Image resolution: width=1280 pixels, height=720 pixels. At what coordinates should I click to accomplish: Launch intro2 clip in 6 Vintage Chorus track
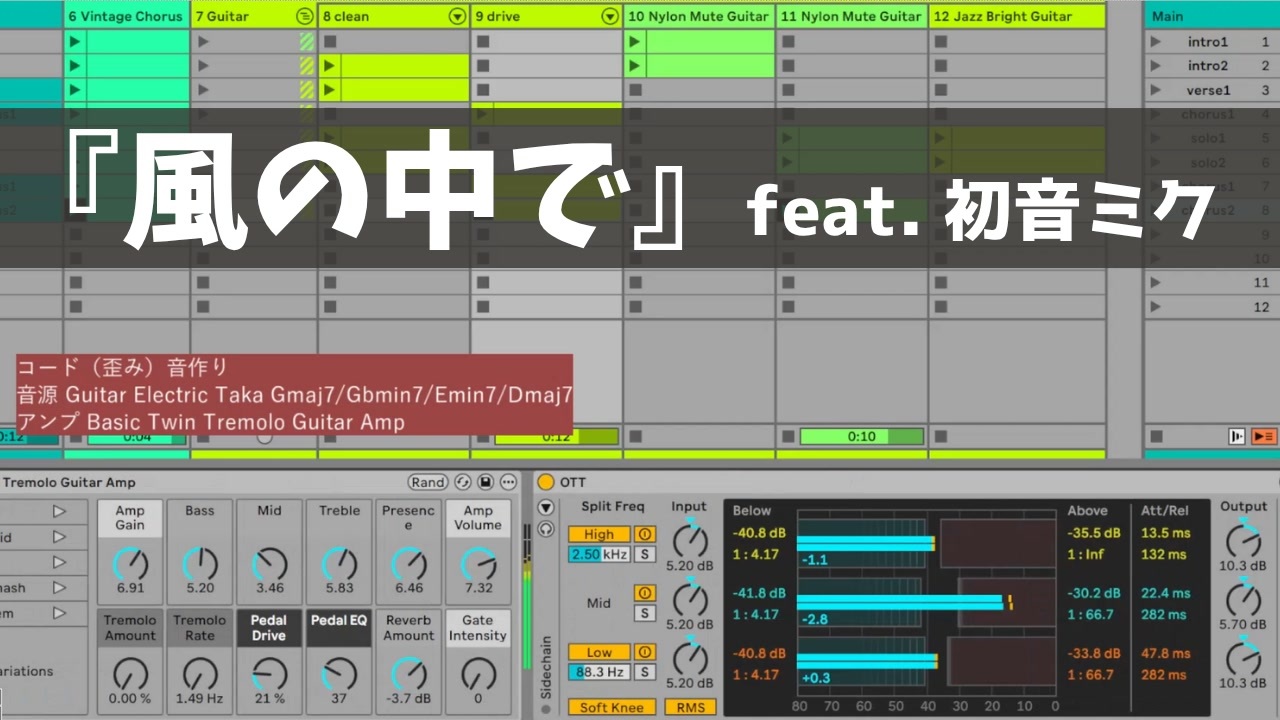pos(75,66)
